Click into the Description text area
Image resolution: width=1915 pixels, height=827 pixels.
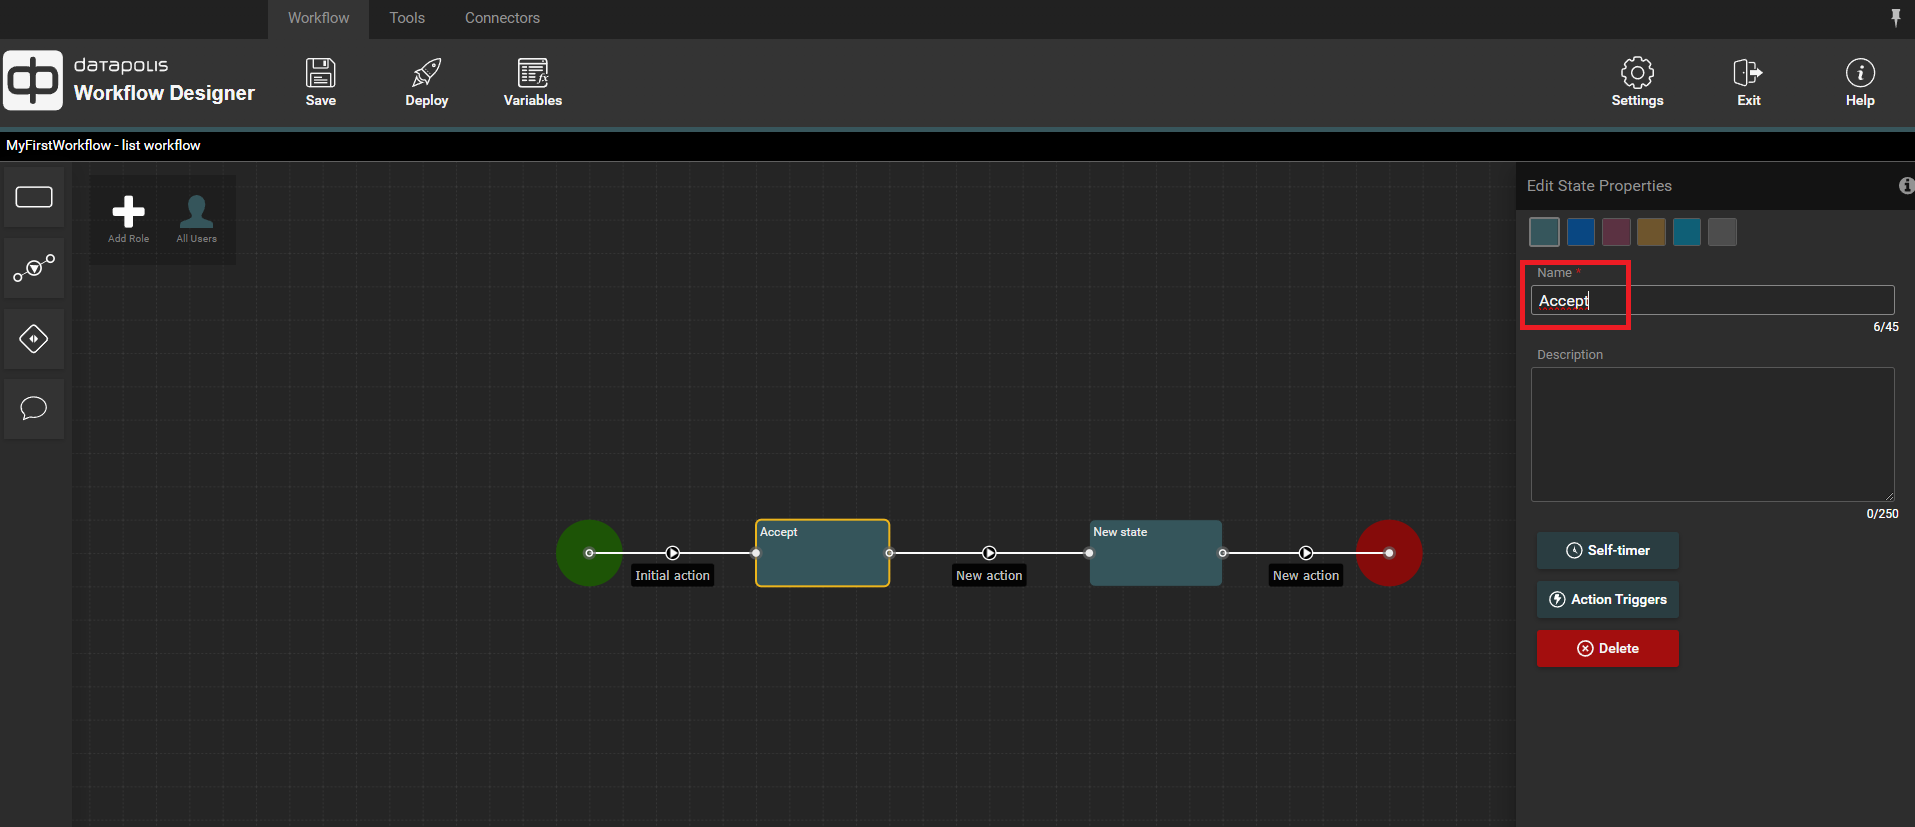1712,434
